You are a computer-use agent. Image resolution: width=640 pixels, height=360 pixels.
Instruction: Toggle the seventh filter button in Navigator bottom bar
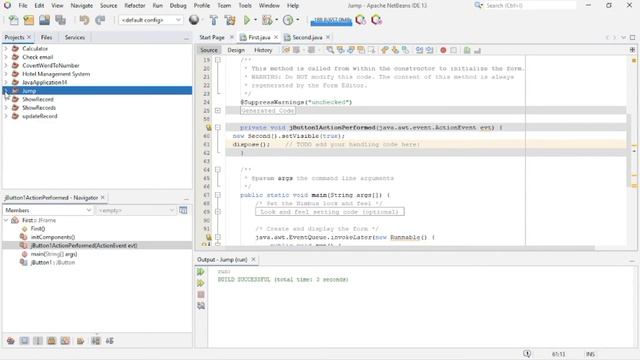96,341
